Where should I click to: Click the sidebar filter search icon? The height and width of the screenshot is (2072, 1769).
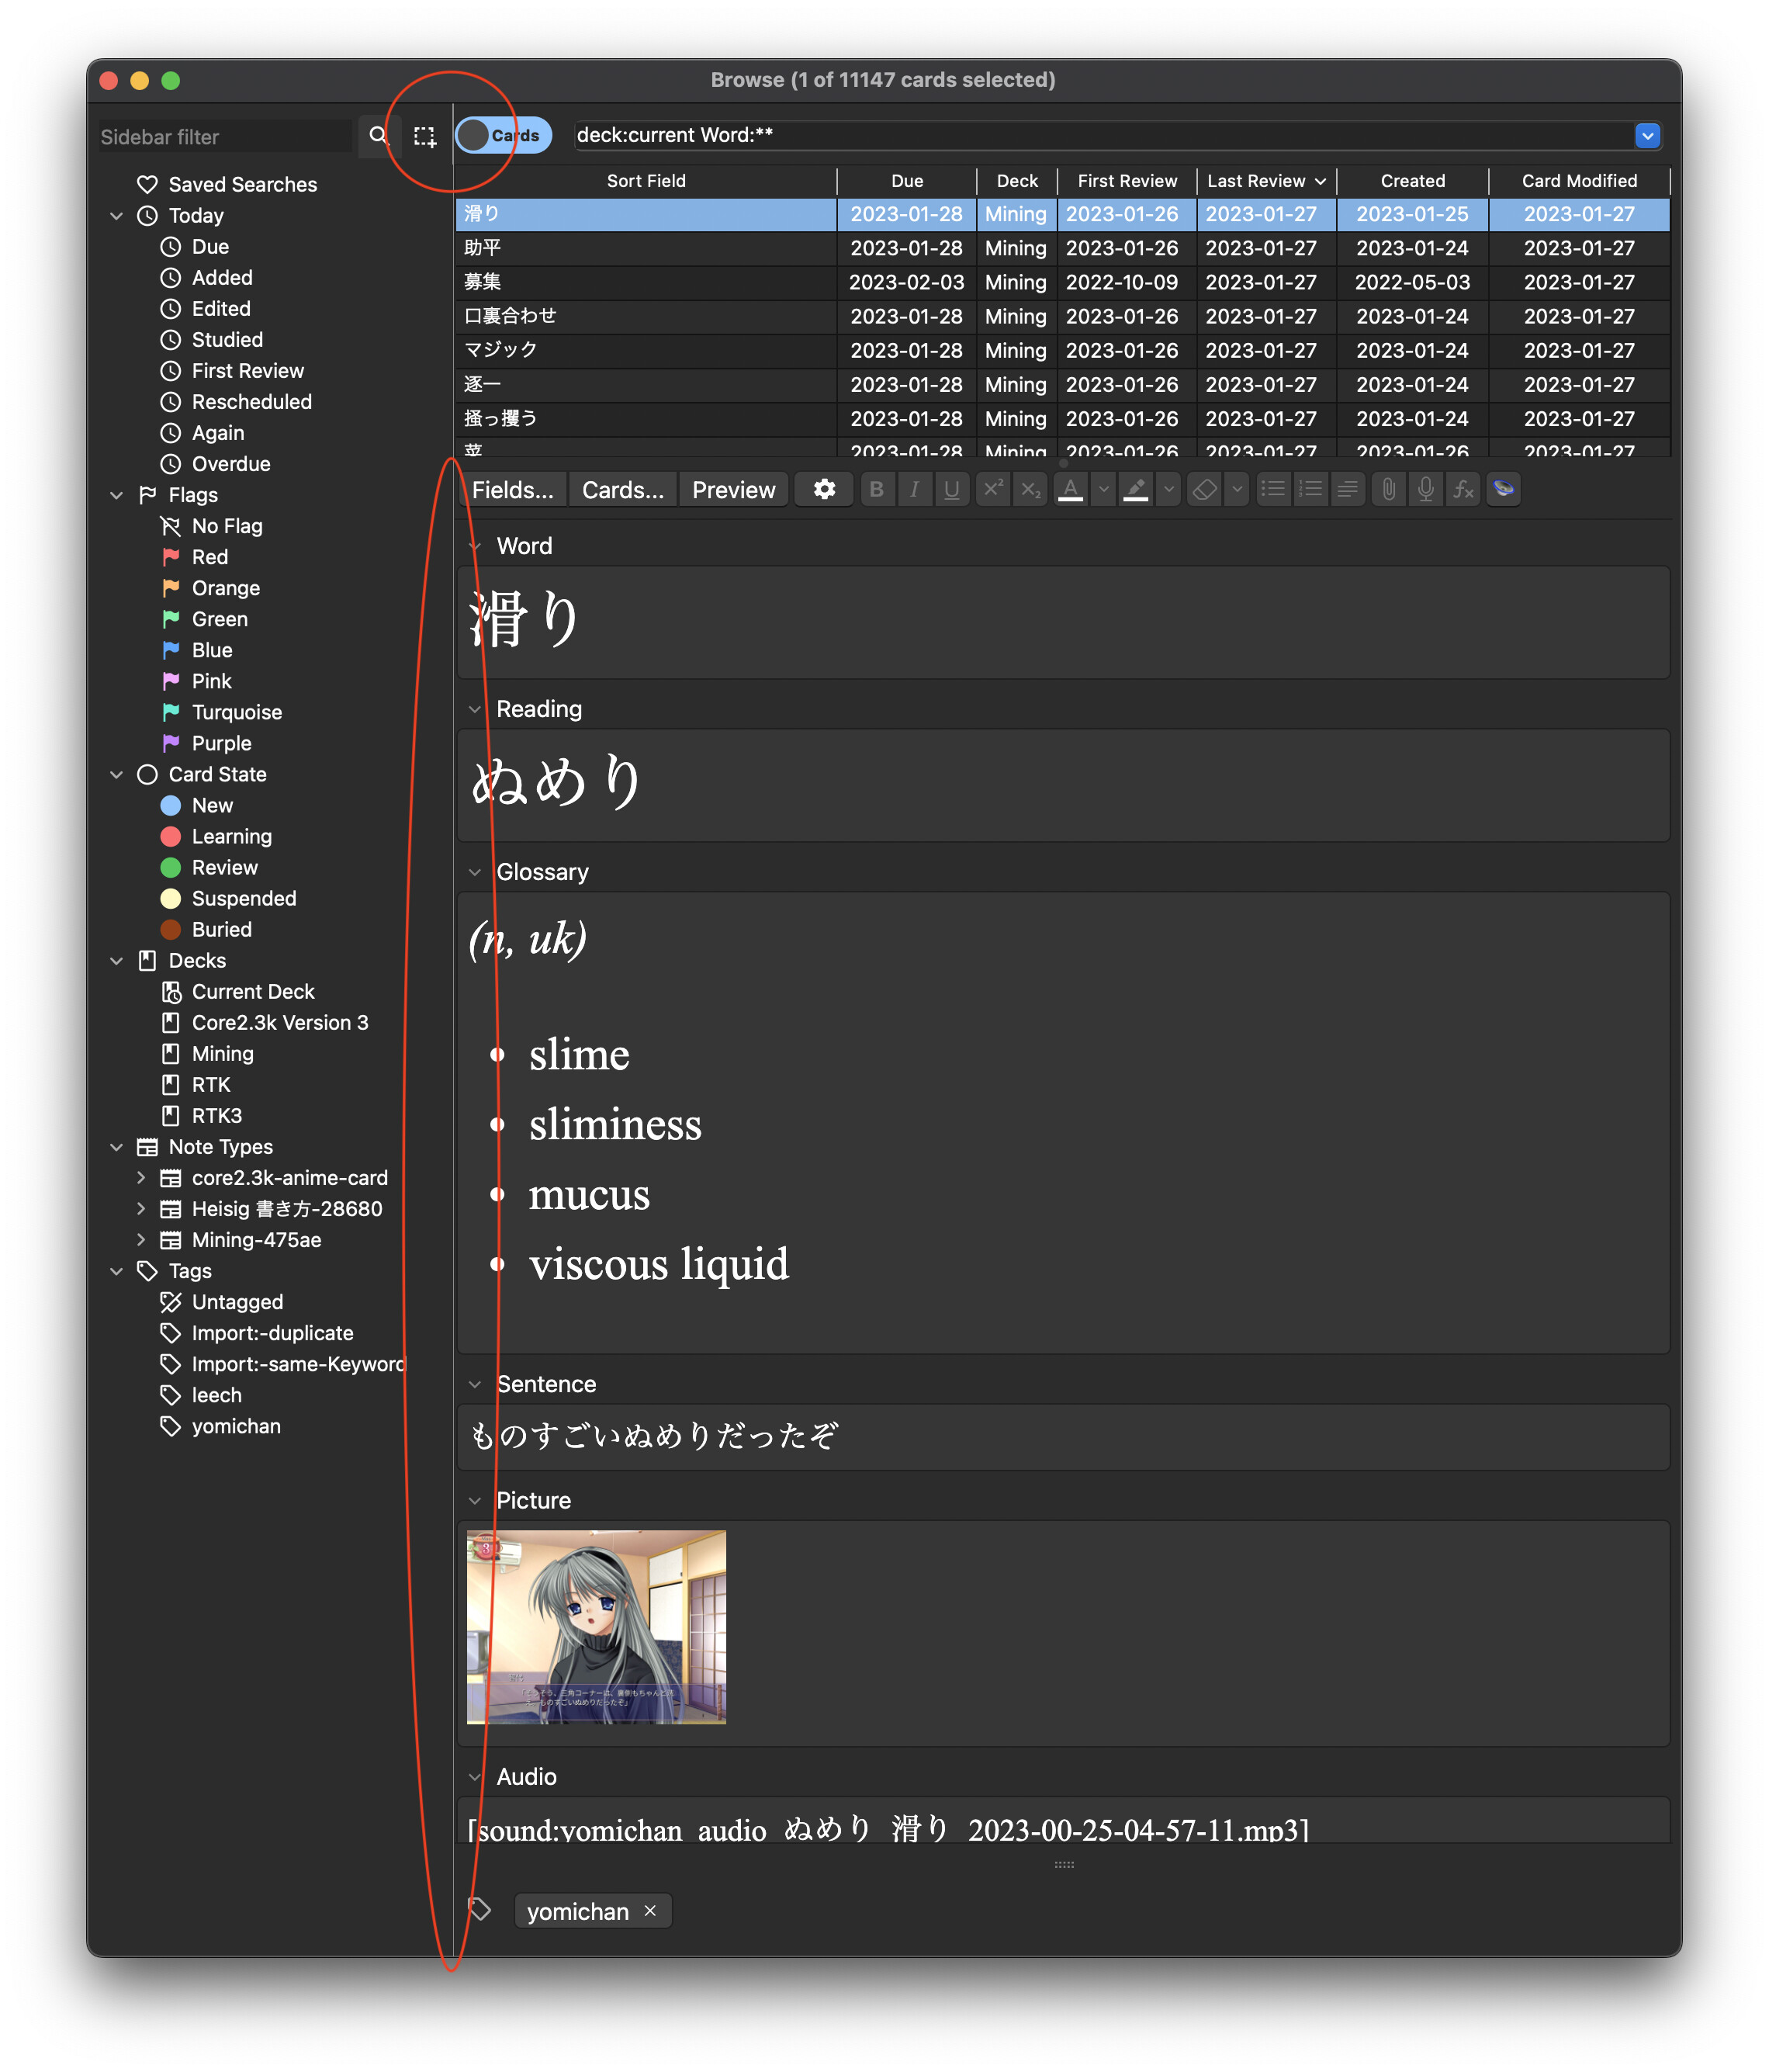[x=378, y=135]
